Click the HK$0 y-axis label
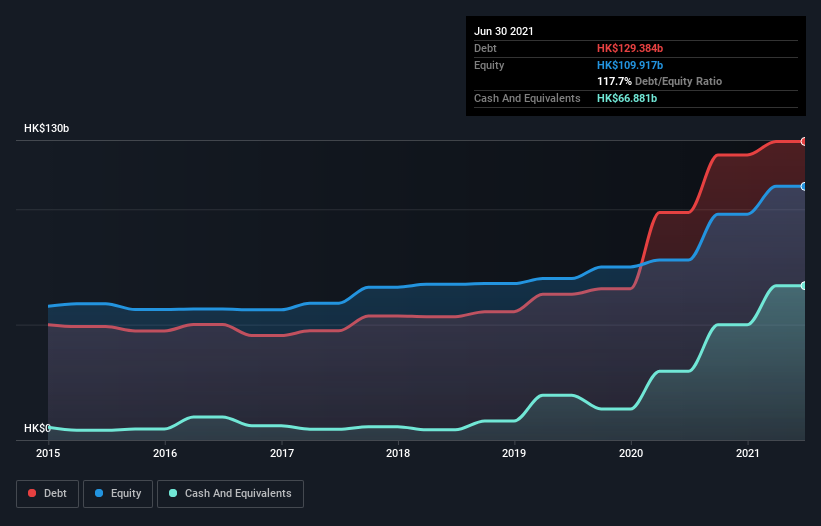Viewport: 821px width, 526px height. [x=37, y=428]
